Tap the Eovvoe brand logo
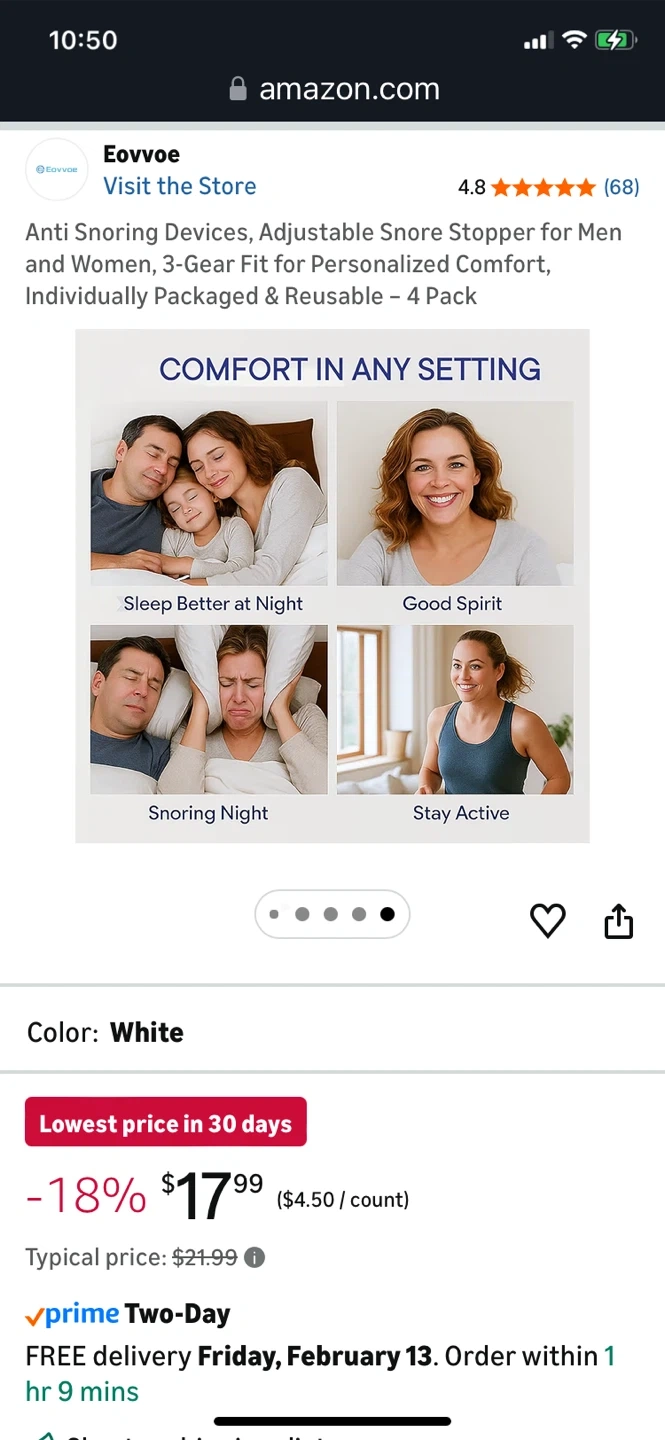The width and height of the screenshot is (665, 1440). (56, 169)
